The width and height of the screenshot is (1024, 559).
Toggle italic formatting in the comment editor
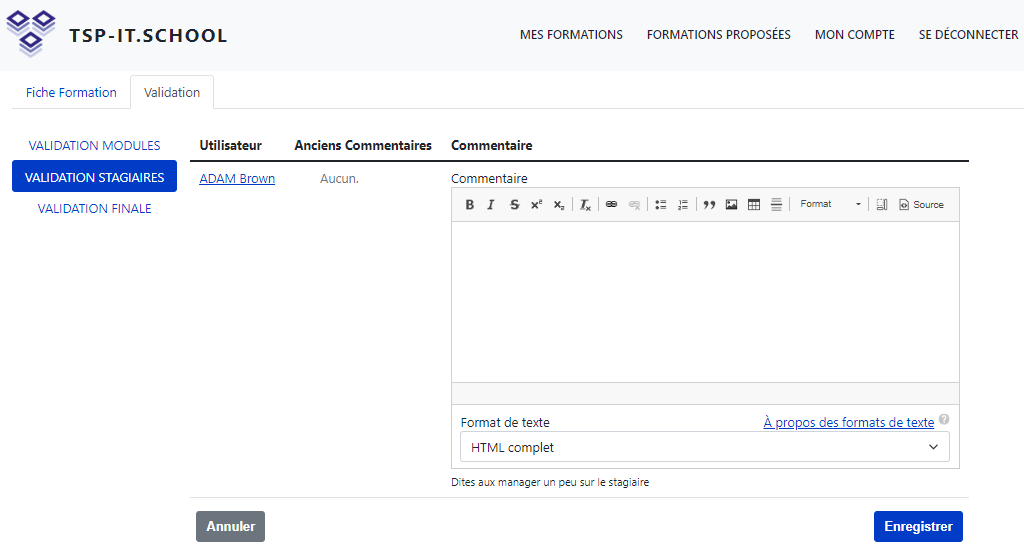tap(491, 204)
